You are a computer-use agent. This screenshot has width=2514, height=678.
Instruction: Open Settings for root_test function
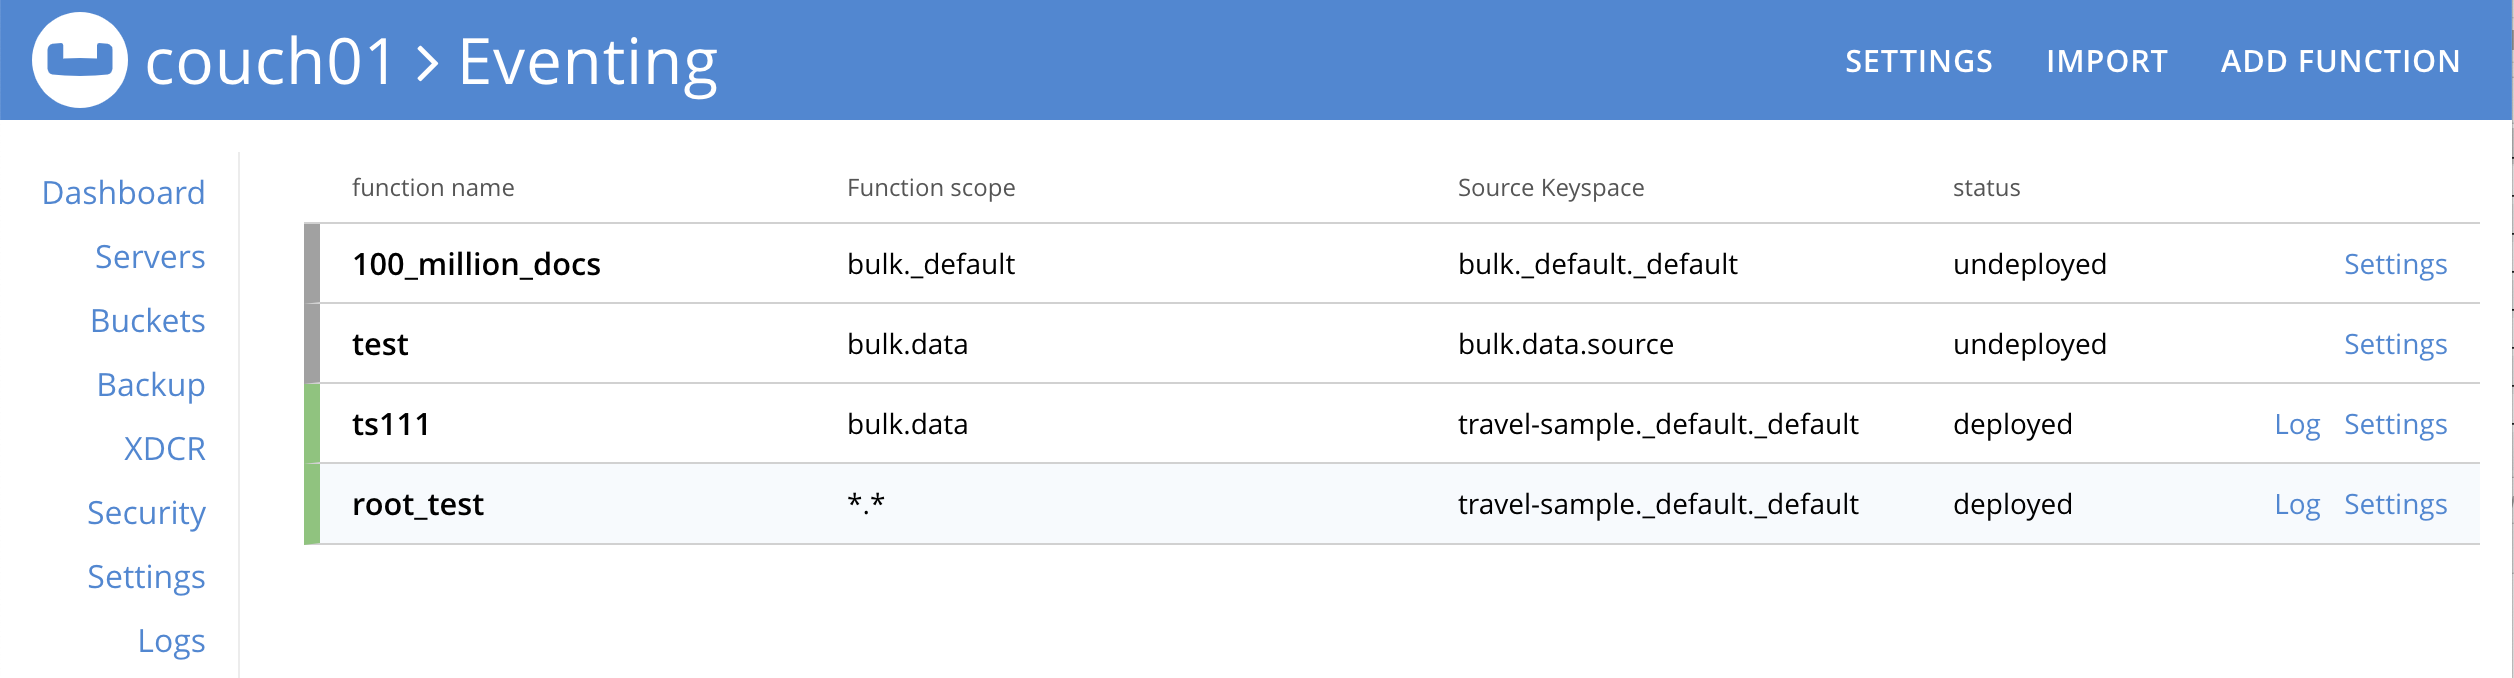tap(2395, 504)
